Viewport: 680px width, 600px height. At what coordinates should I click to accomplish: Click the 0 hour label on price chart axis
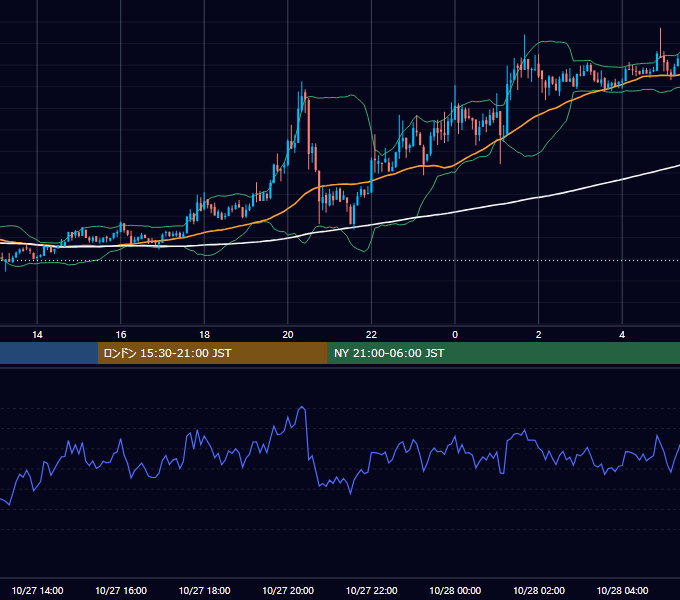455,335
